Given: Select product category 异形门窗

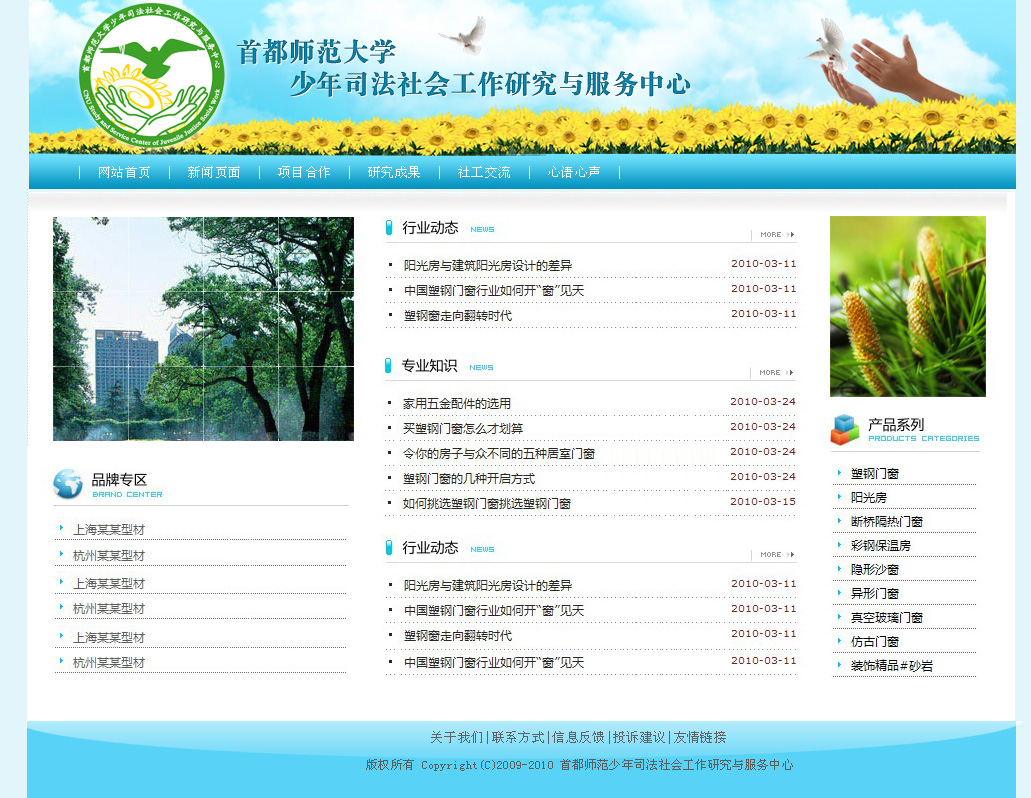Looking at the screenshot, I should coord(875,594).
